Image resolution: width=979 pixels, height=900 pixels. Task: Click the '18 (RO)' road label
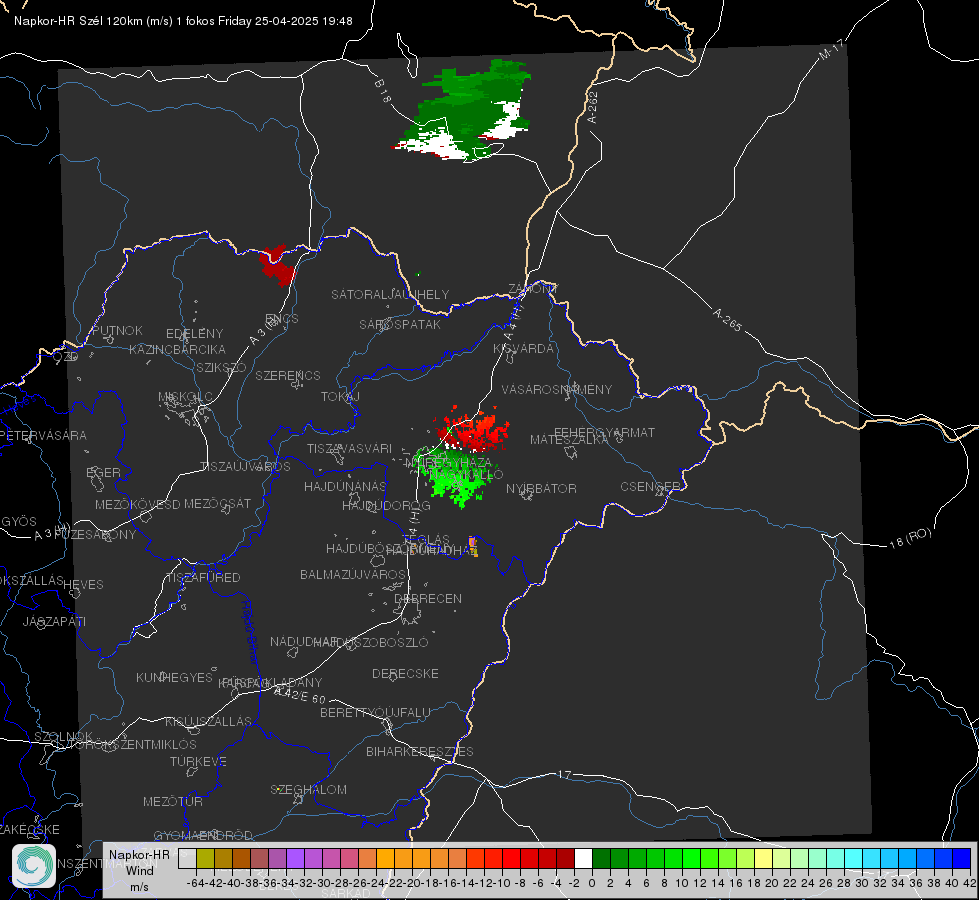910,538
